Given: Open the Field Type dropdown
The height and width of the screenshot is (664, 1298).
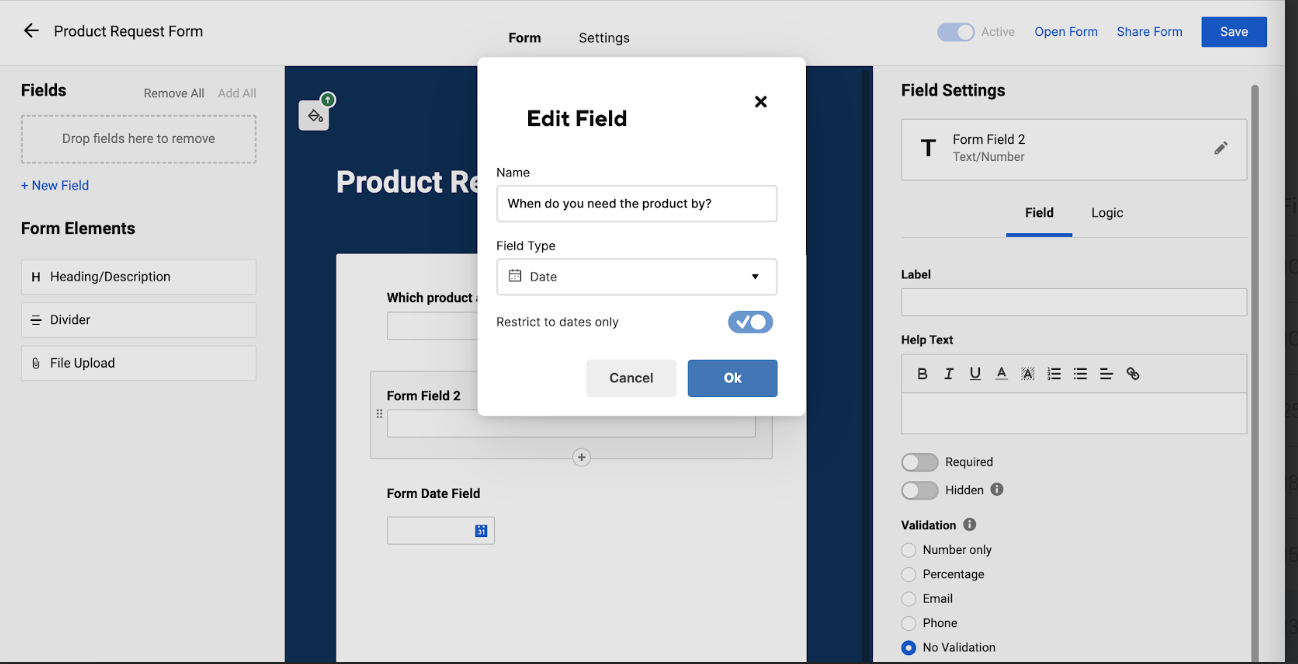Looking at the screenshot, I should point(636,276).
